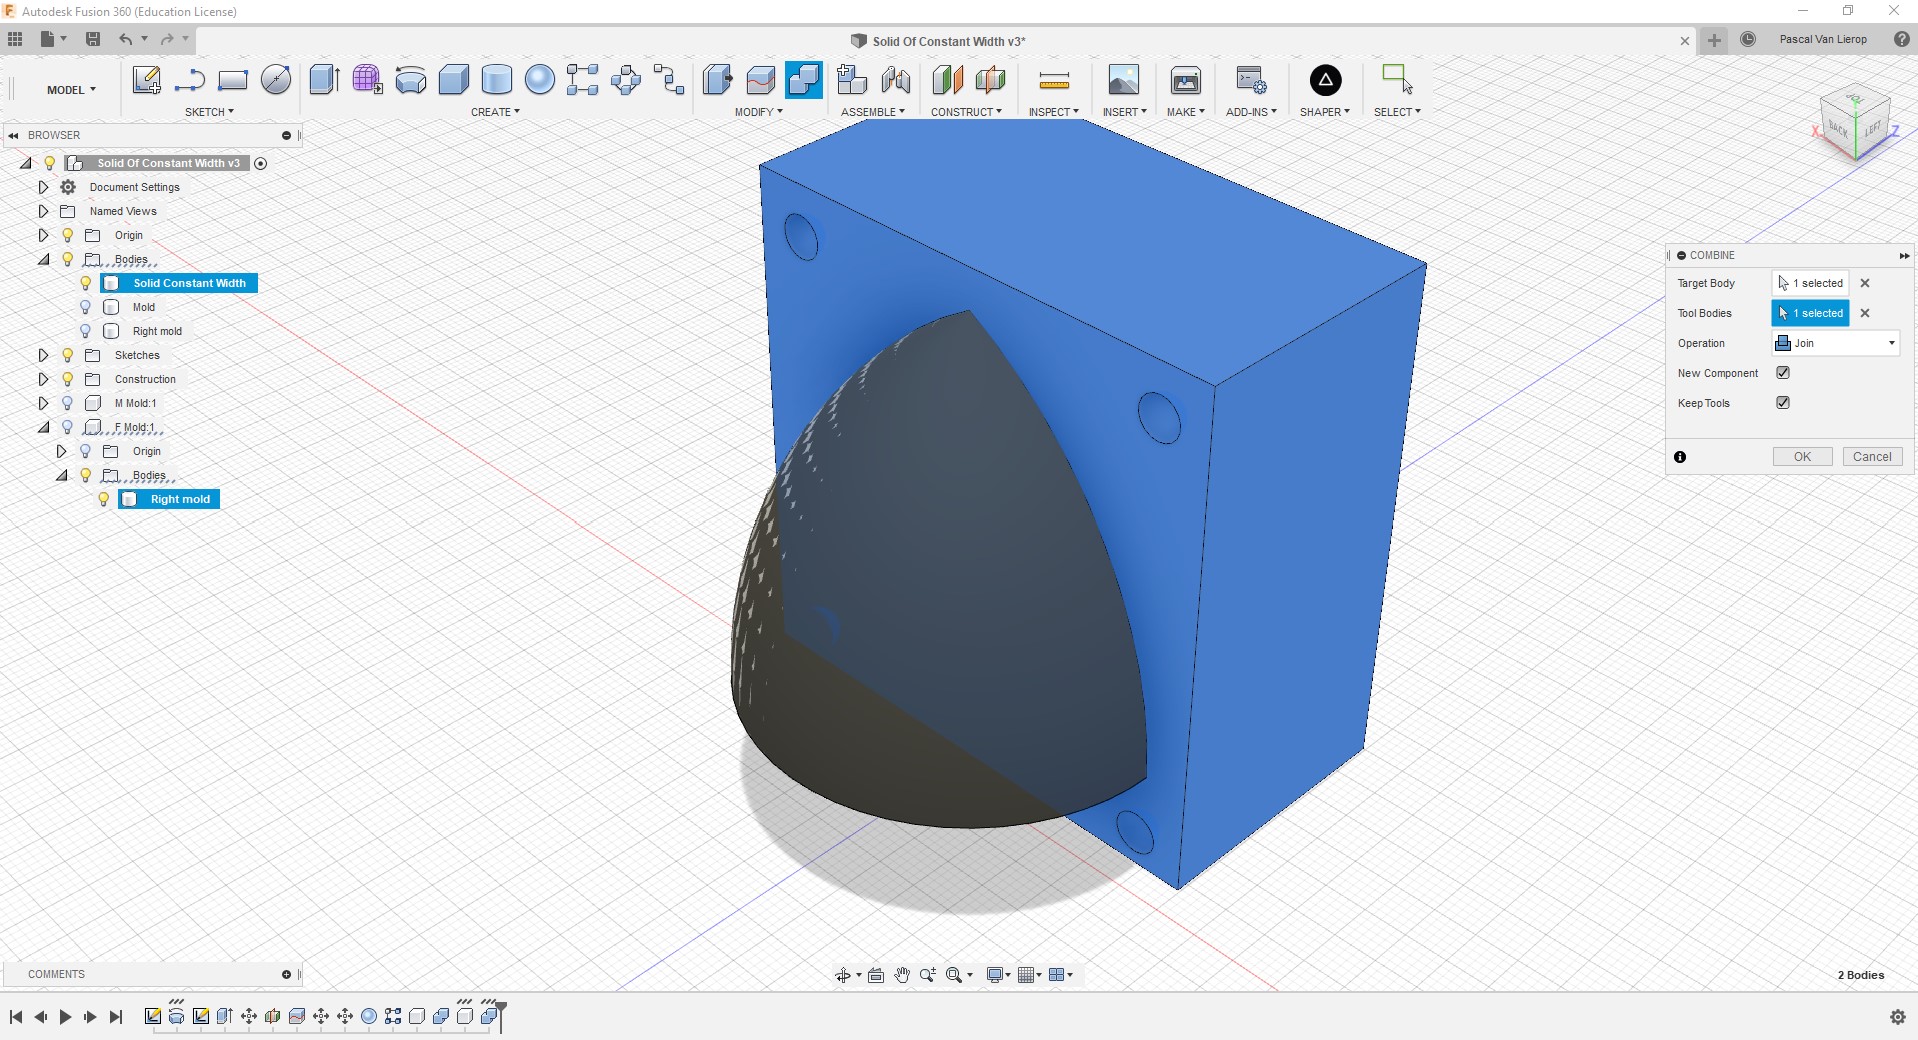Select the Box primitive tool
The width and height of the screenshot is (1918, 1040).
[454, 80]
